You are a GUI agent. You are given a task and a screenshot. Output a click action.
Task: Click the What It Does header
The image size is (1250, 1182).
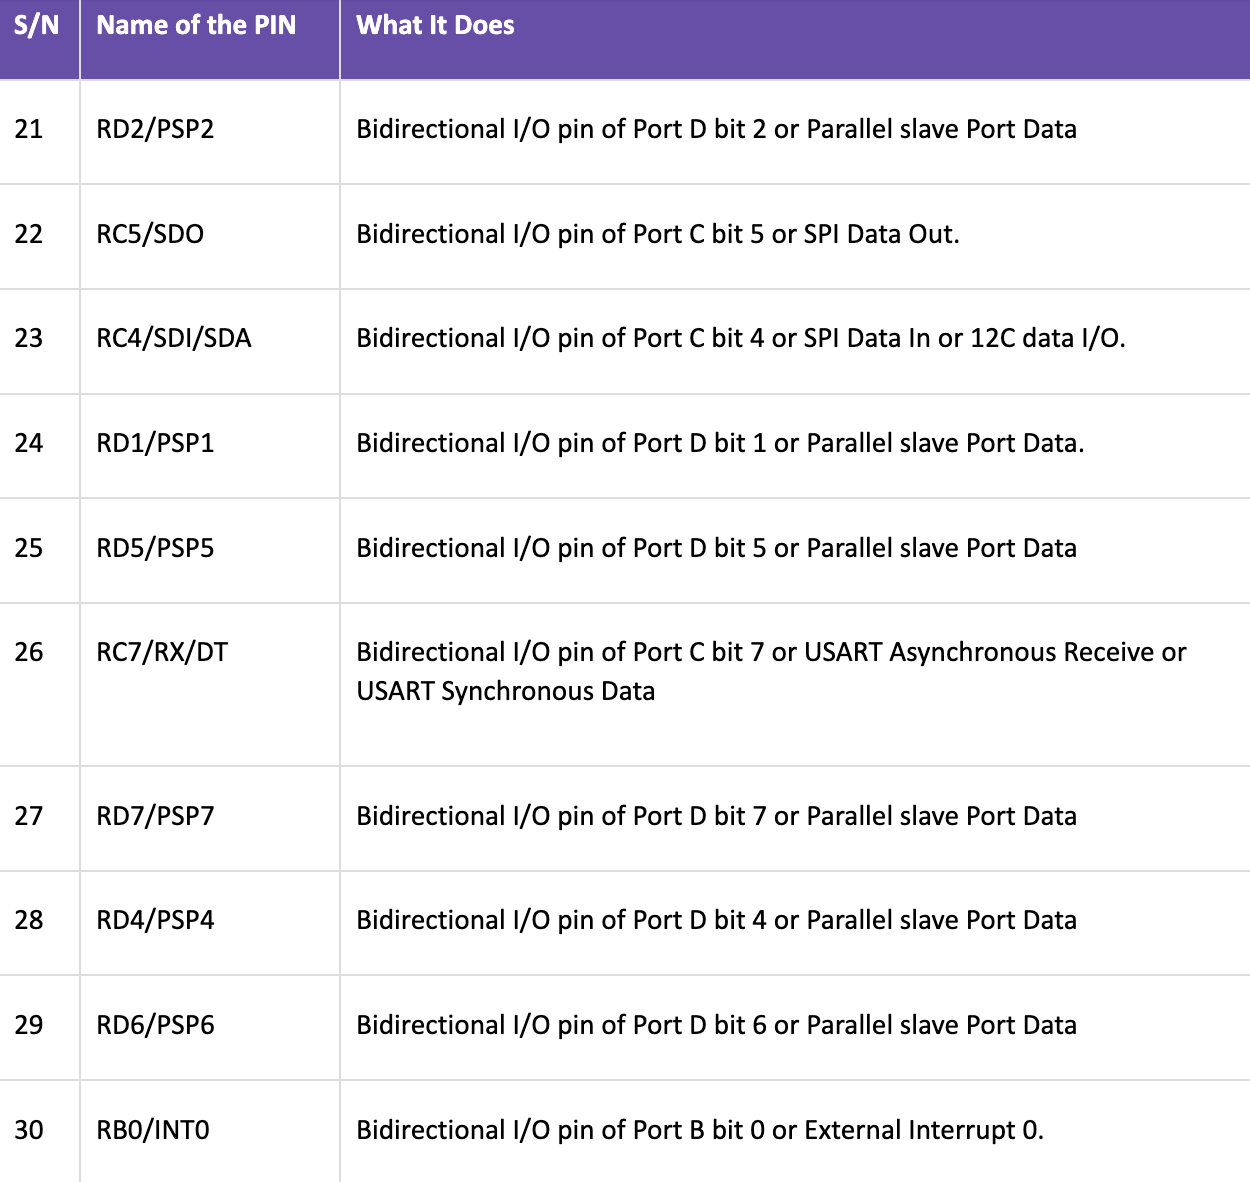click(435, 26)
